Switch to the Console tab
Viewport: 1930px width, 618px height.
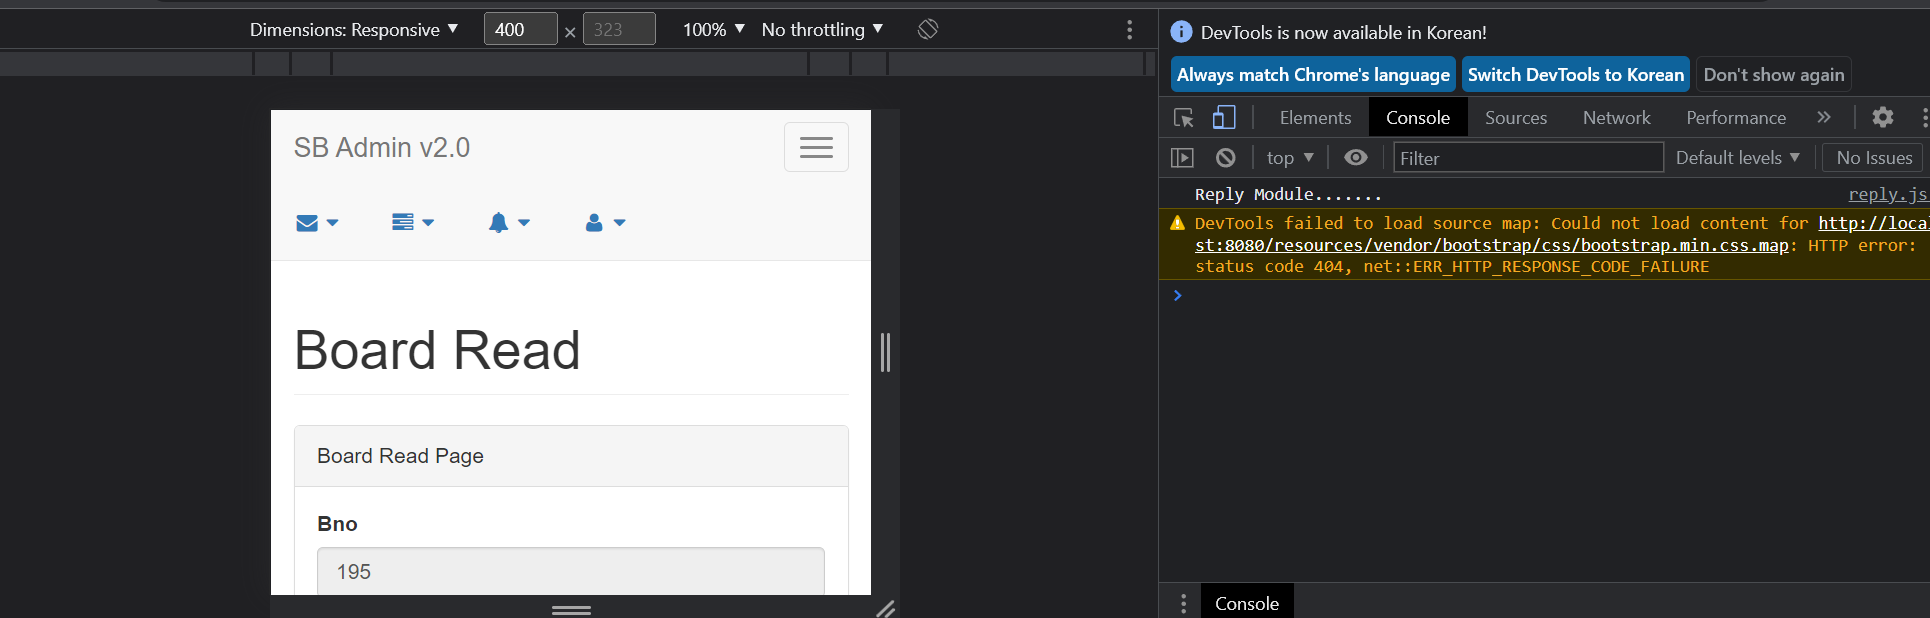point(1418,118)
